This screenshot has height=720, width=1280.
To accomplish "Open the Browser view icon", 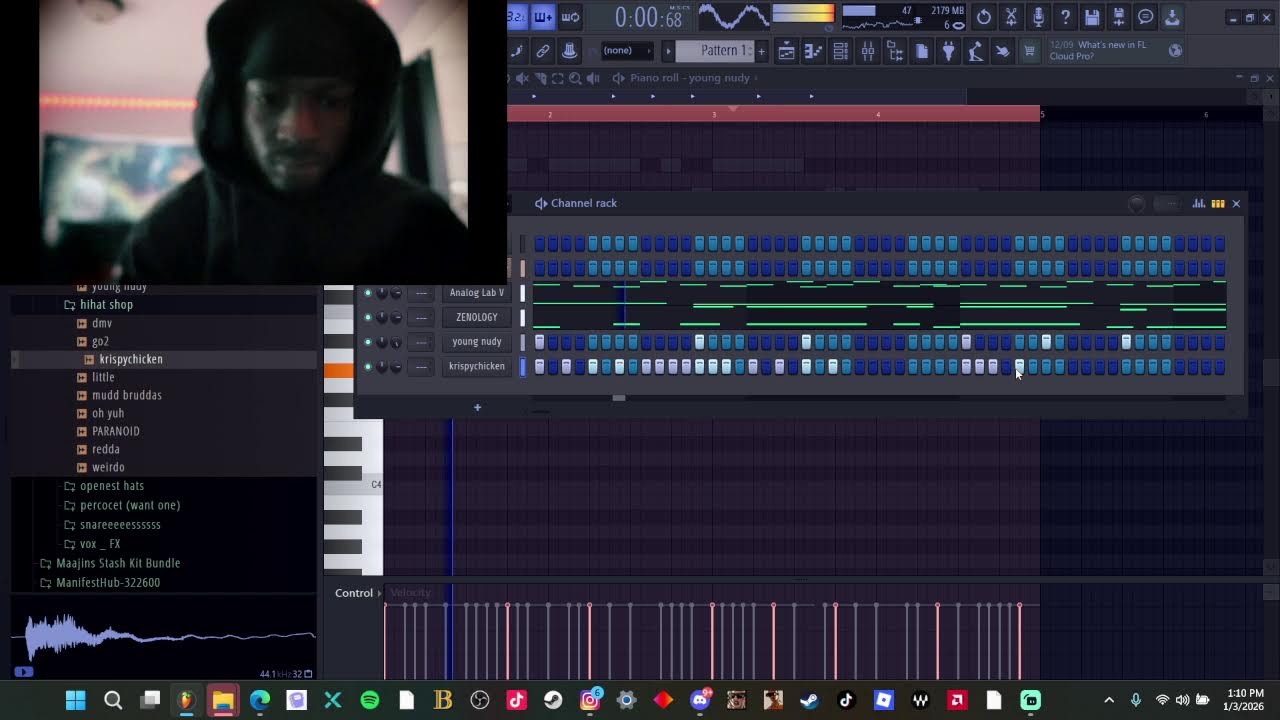I will coord(895,51).
